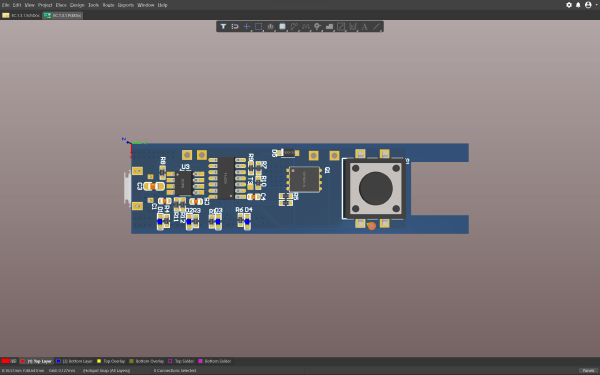Select the place text string tool

click(365, 26)
